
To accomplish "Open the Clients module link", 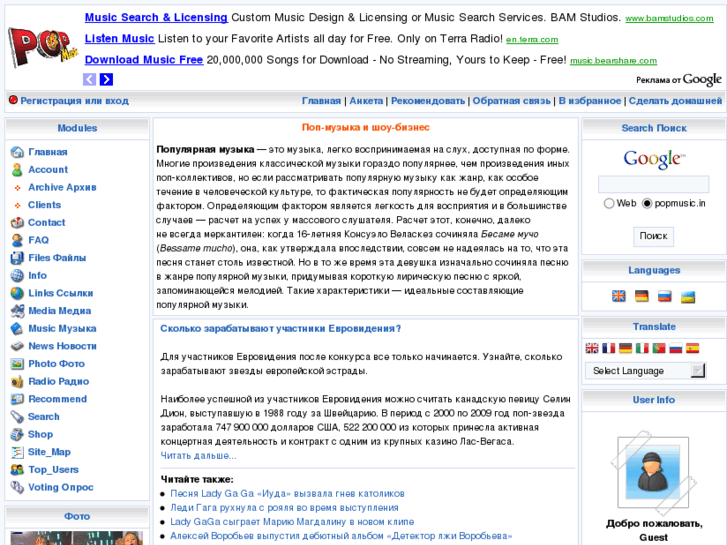I will click(x=45, y=205).
